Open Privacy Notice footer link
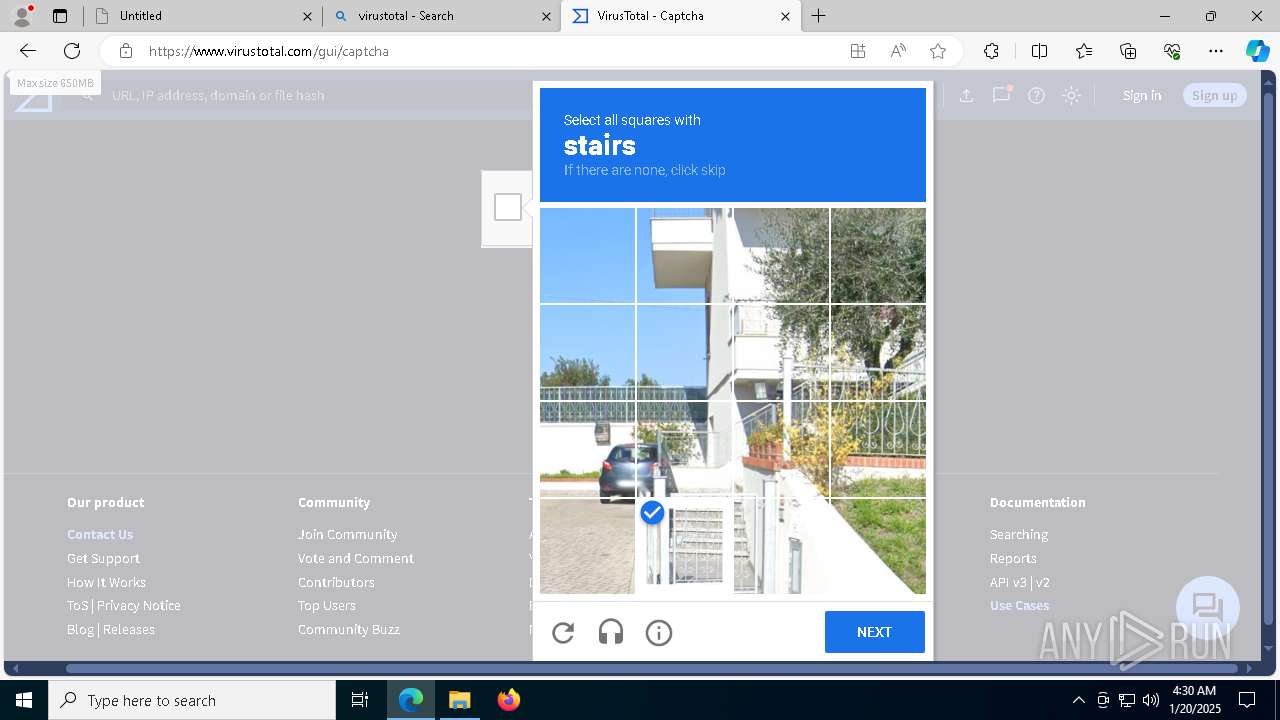 tap(139, 605)
